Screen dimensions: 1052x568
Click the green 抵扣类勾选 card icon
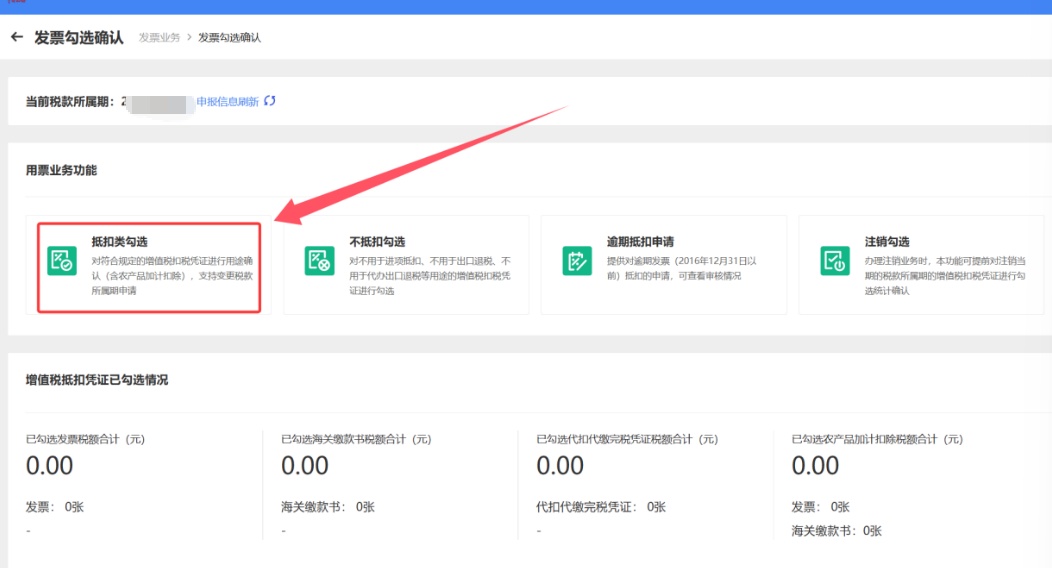pyautogui.click(x=62, y=260)
